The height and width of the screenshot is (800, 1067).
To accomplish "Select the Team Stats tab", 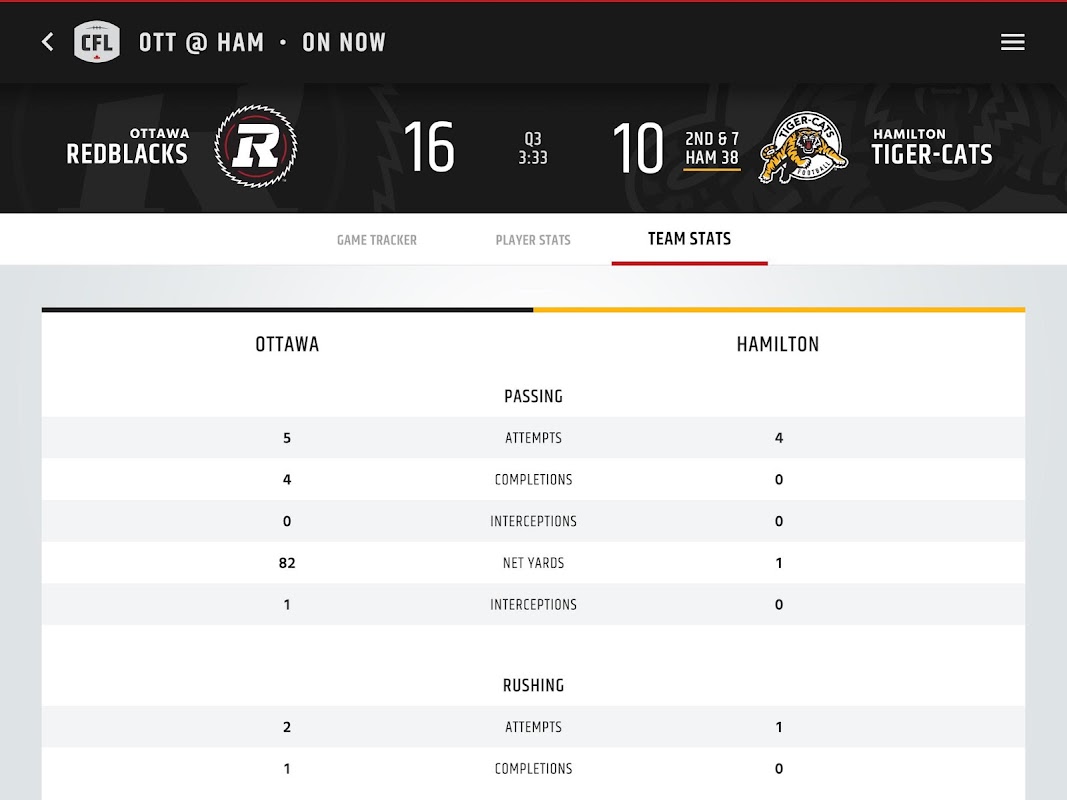I will click(689, 239).
